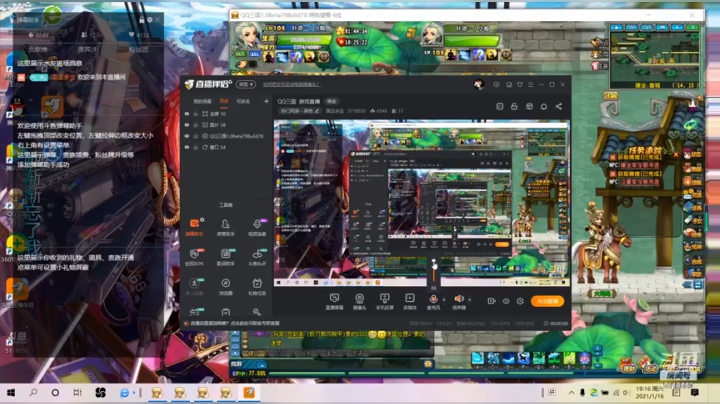Click the 修改 edit button beside title
Screen dimensions: 720x404
click(x=332, y=101)
